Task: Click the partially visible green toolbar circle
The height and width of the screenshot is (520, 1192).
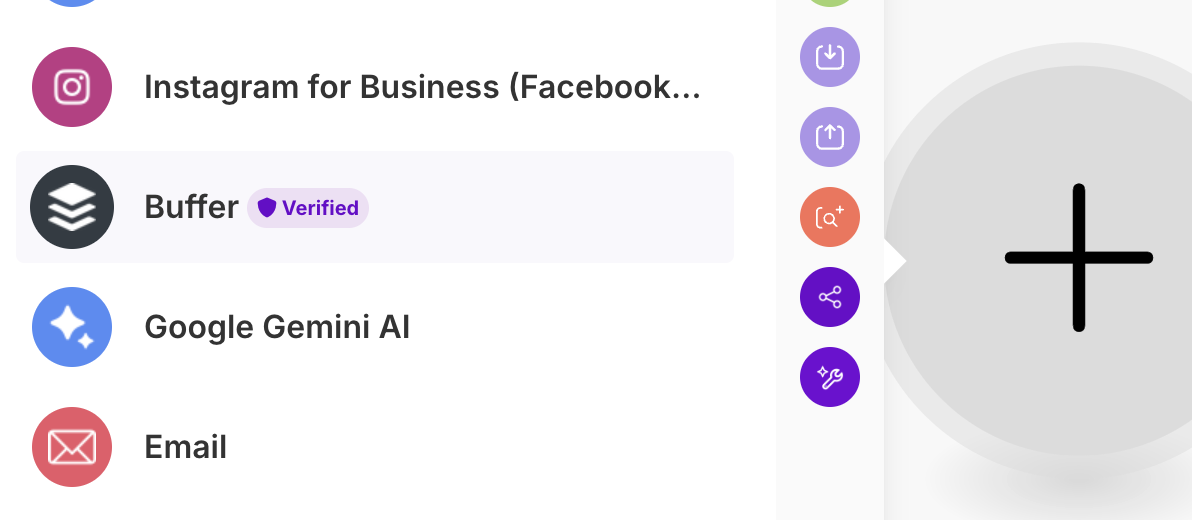Action: [830, 3]
